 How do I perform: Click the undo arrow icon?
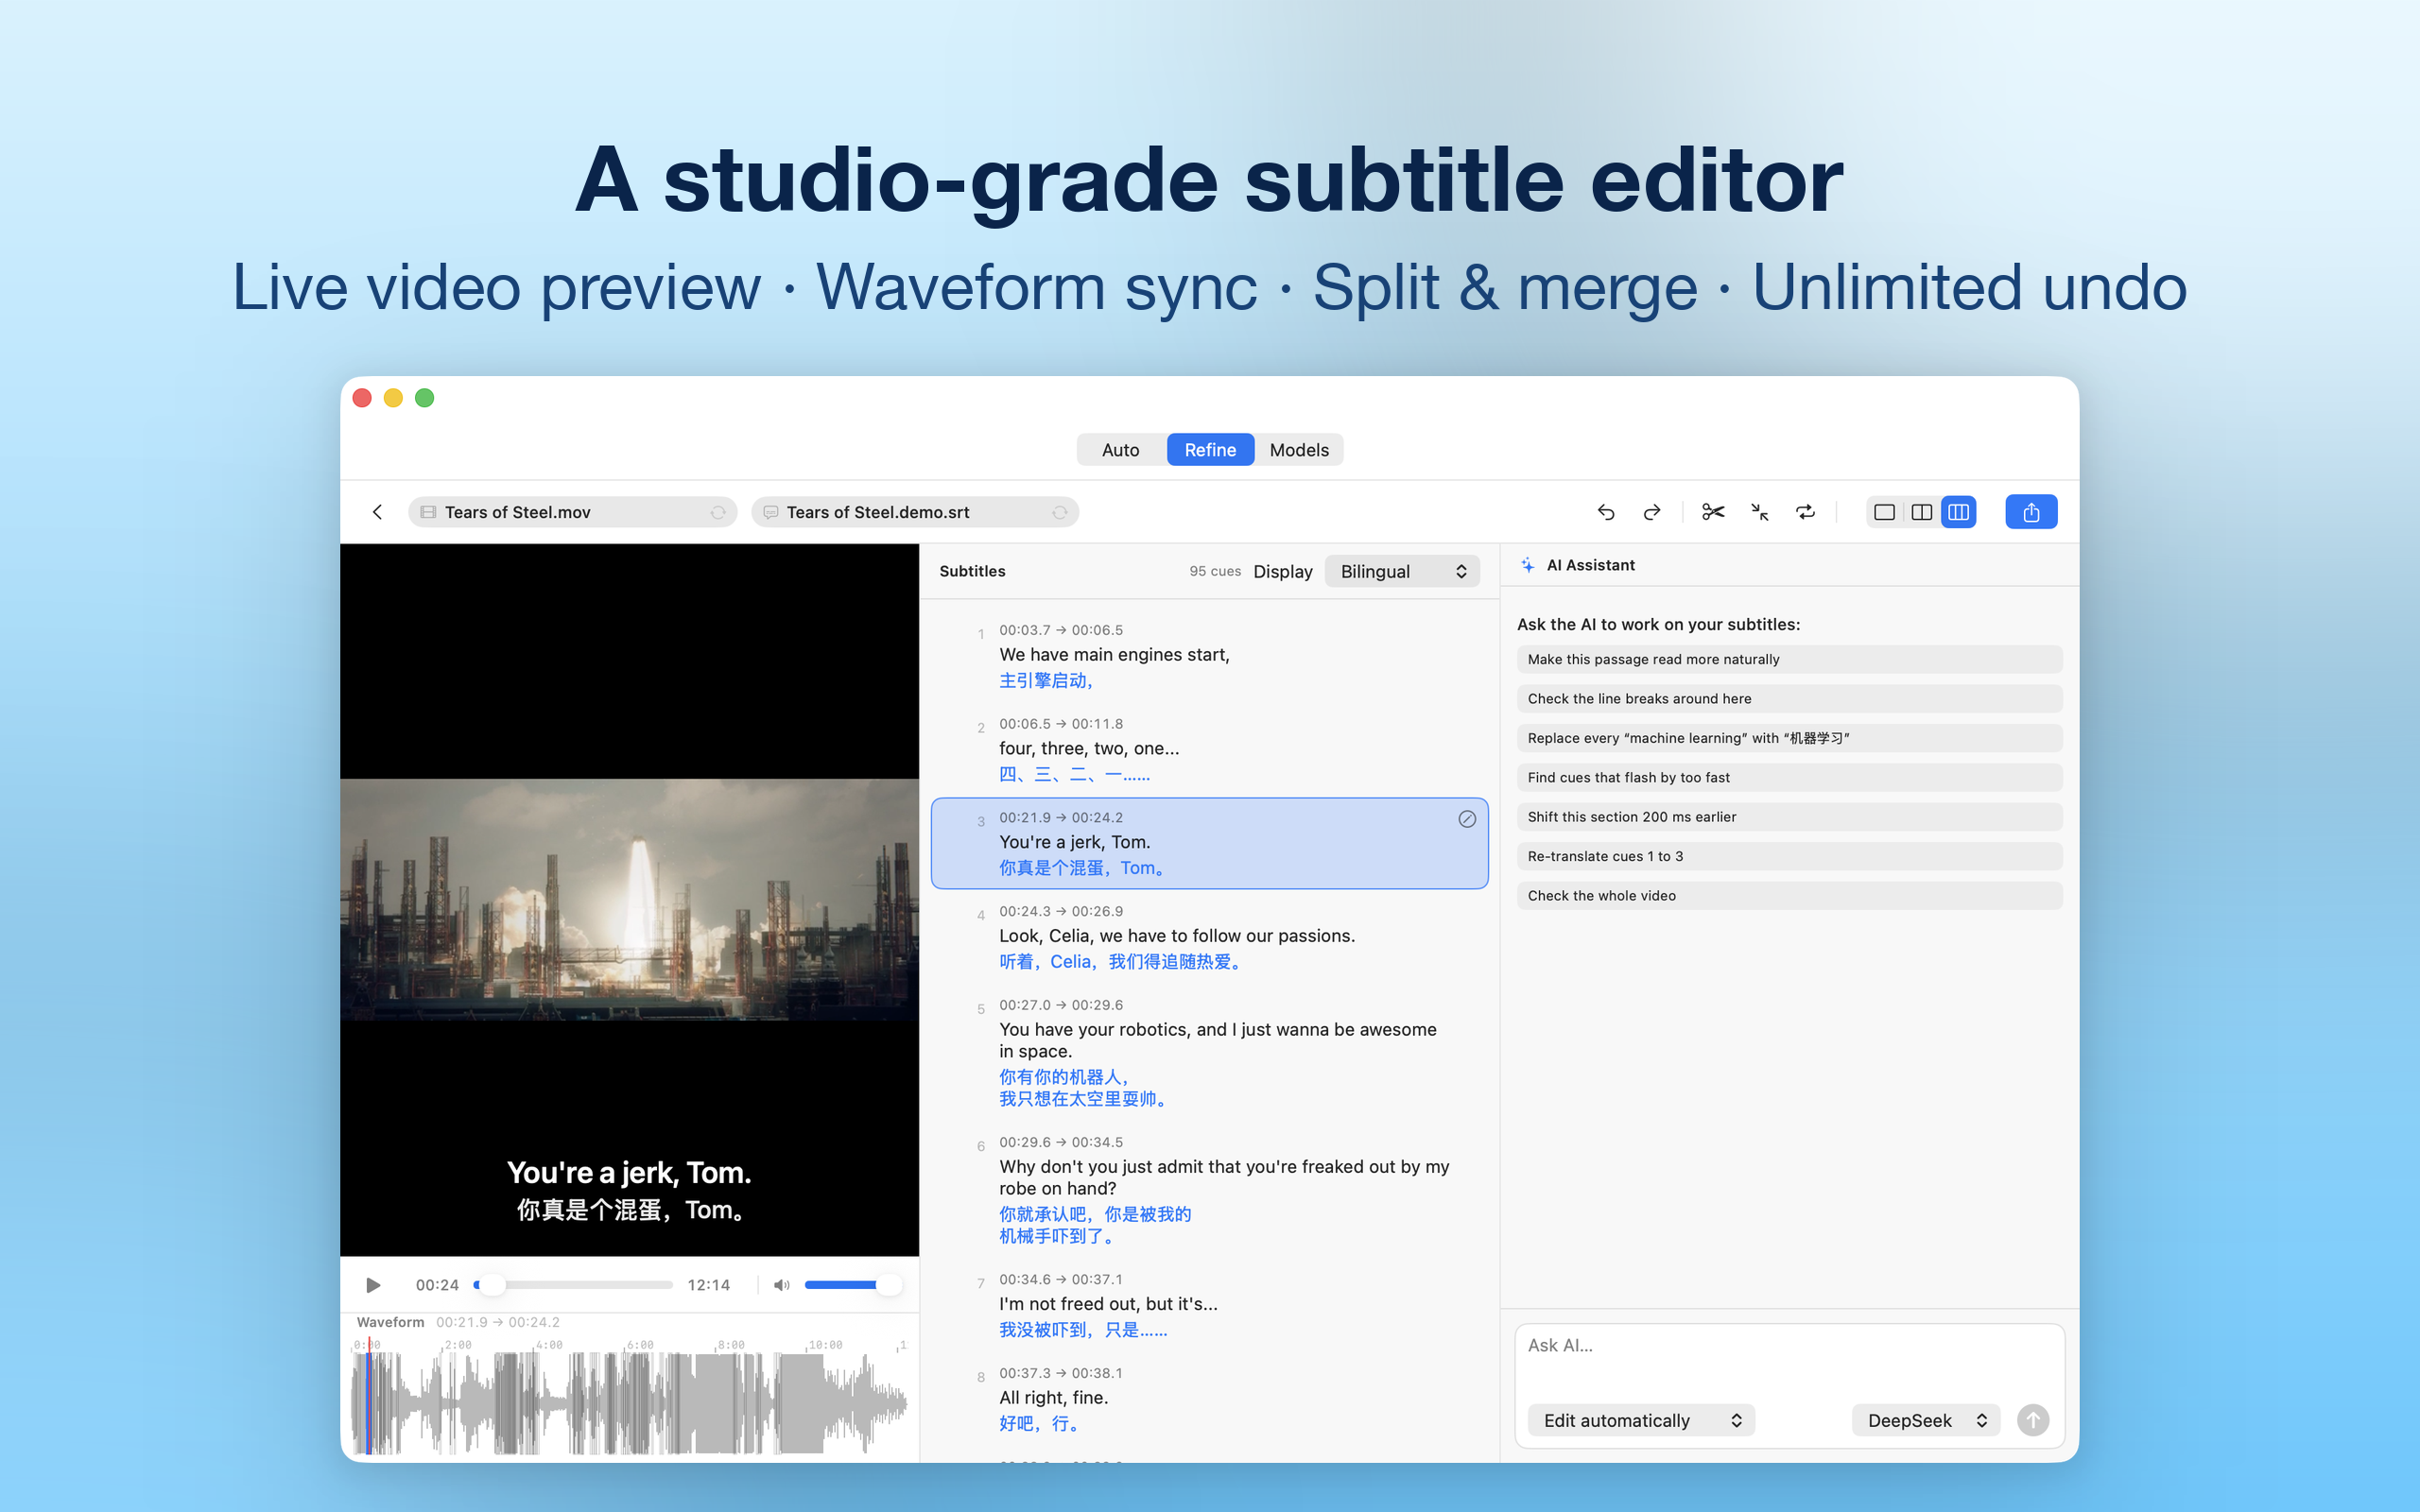coord(1605,512)
